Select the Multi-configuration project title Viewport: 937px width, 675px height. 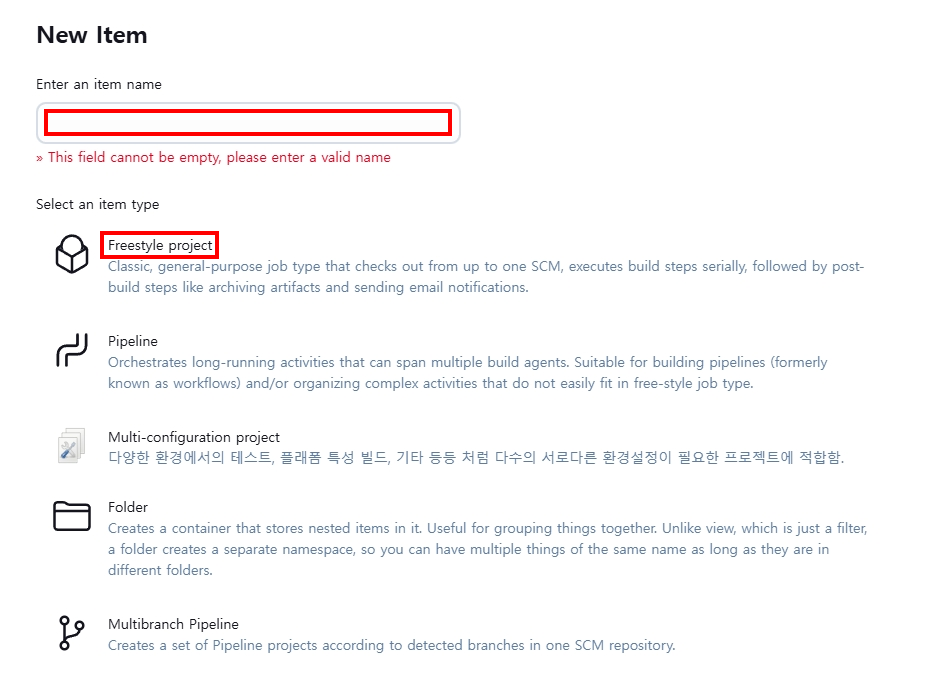pos(194,437)
